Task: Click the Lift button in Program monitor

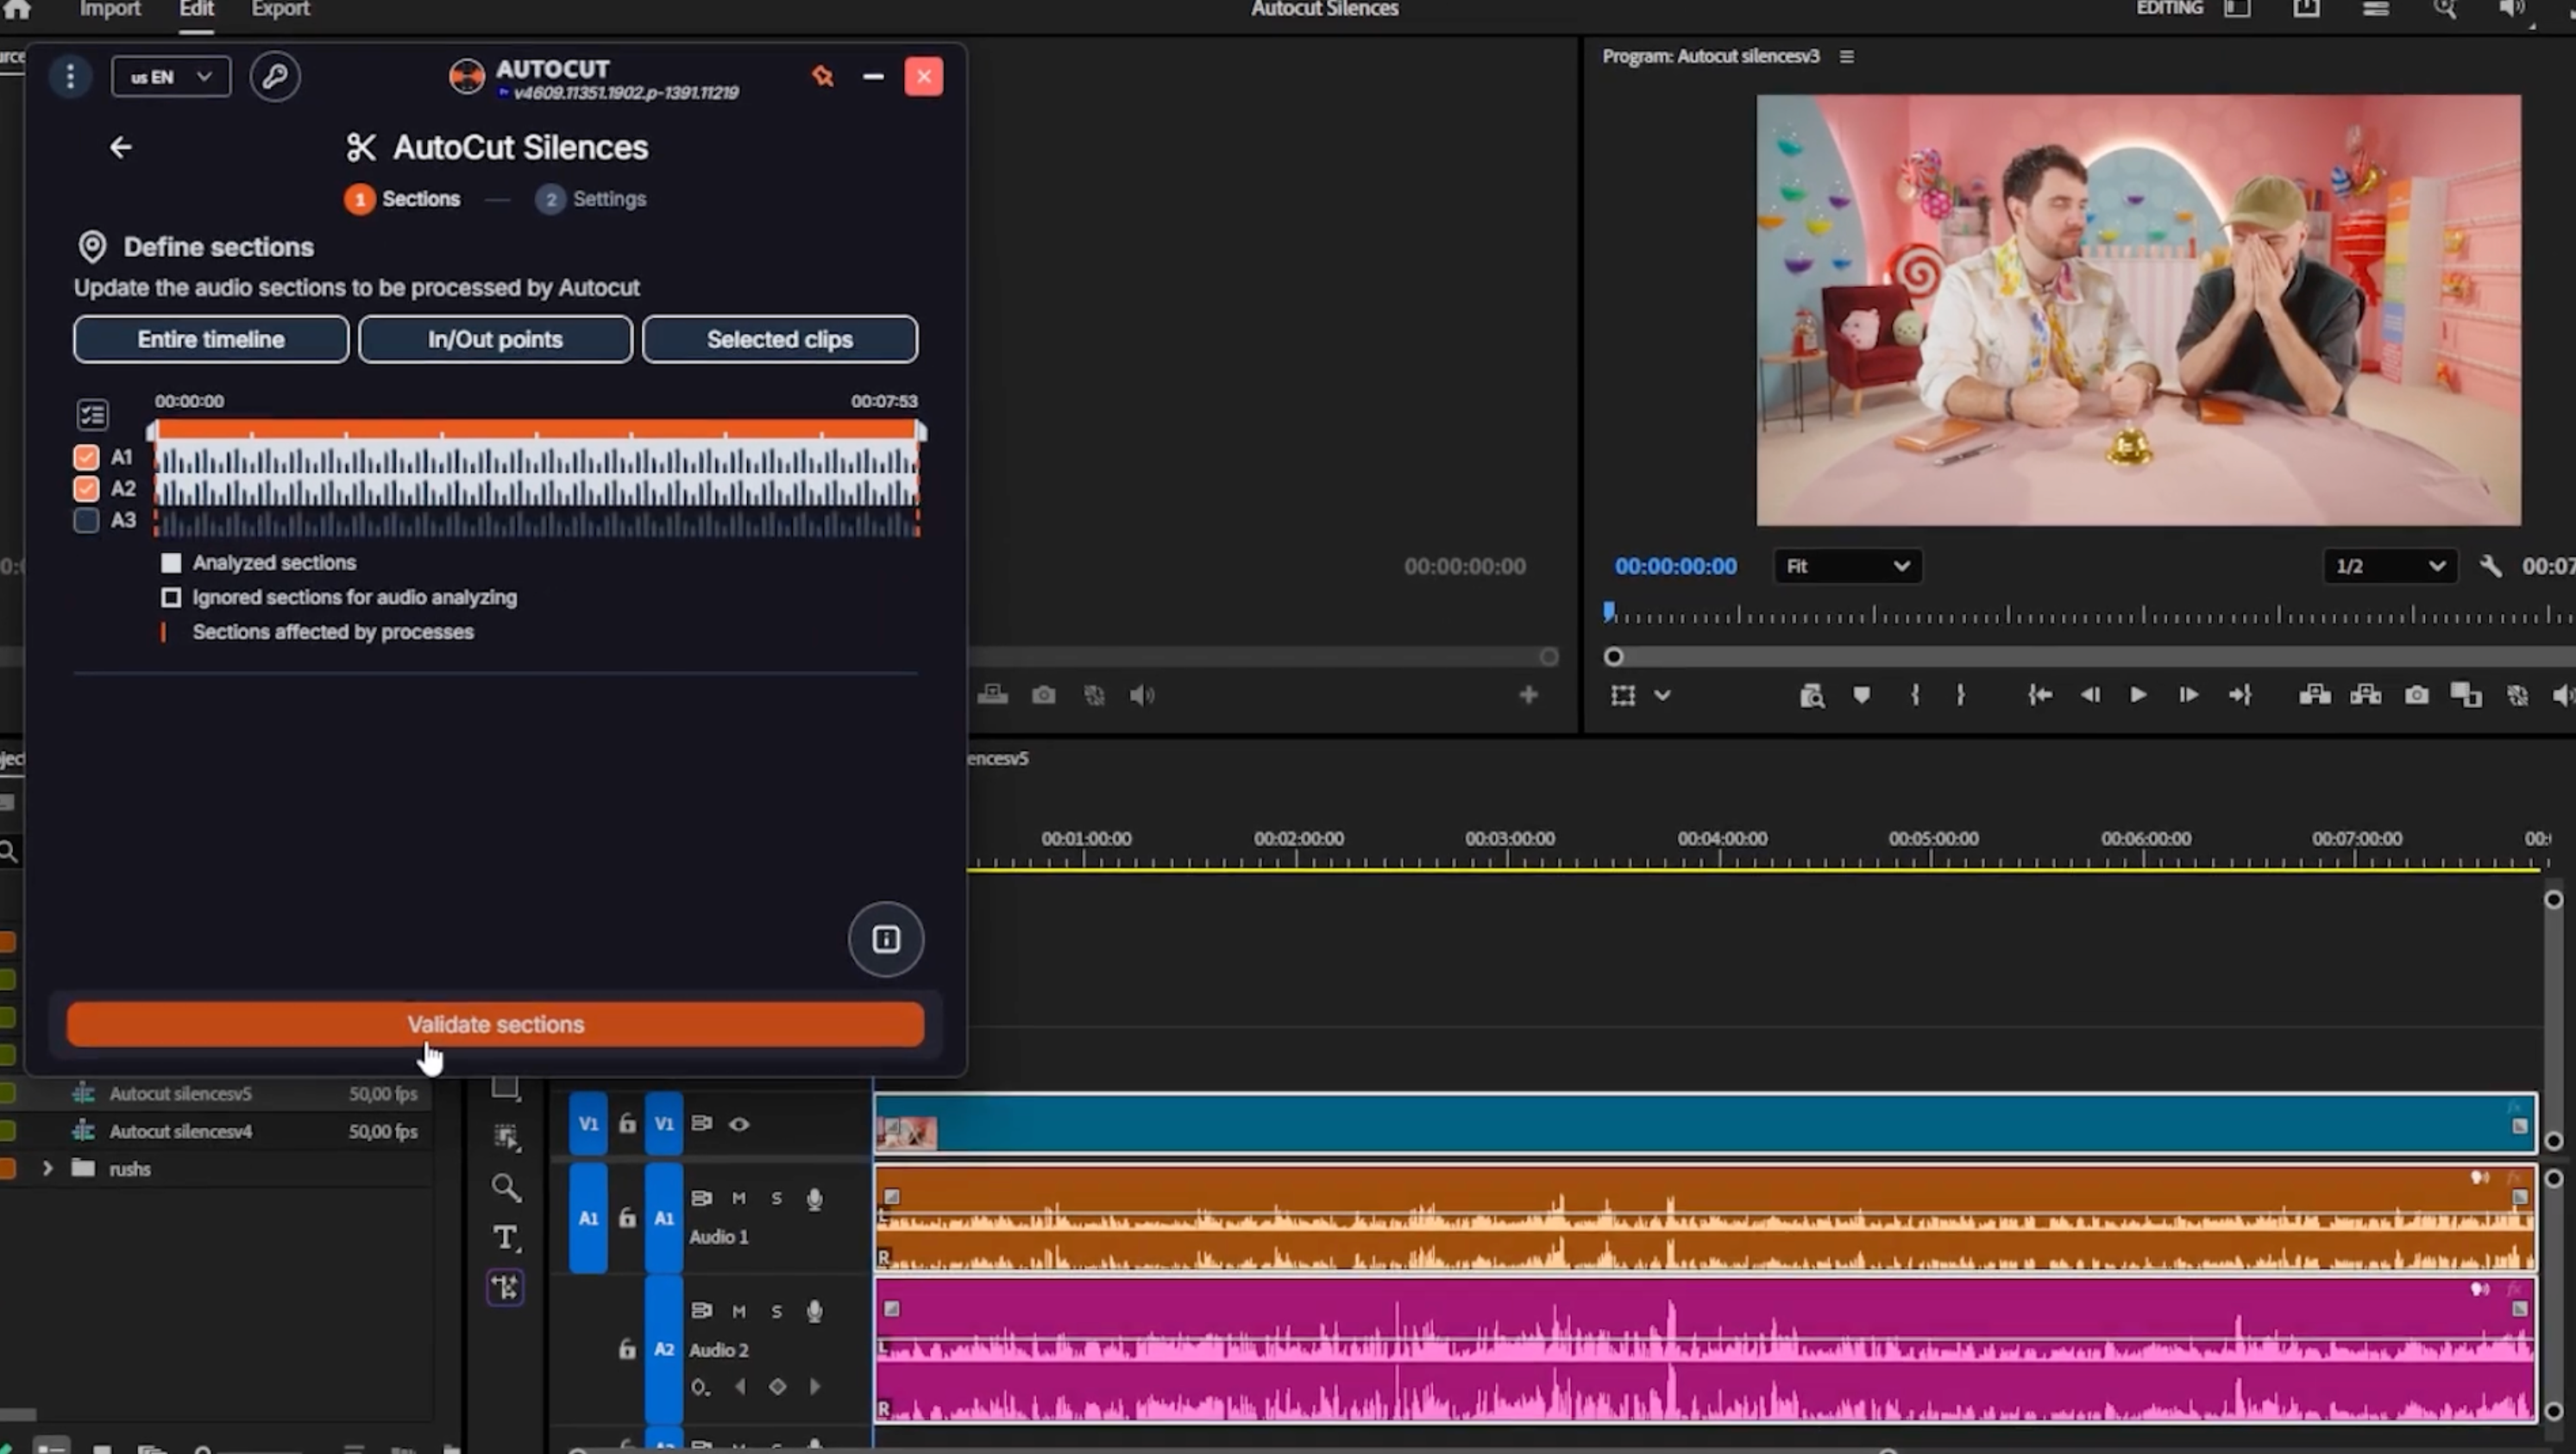Action: coord(2315,695)
